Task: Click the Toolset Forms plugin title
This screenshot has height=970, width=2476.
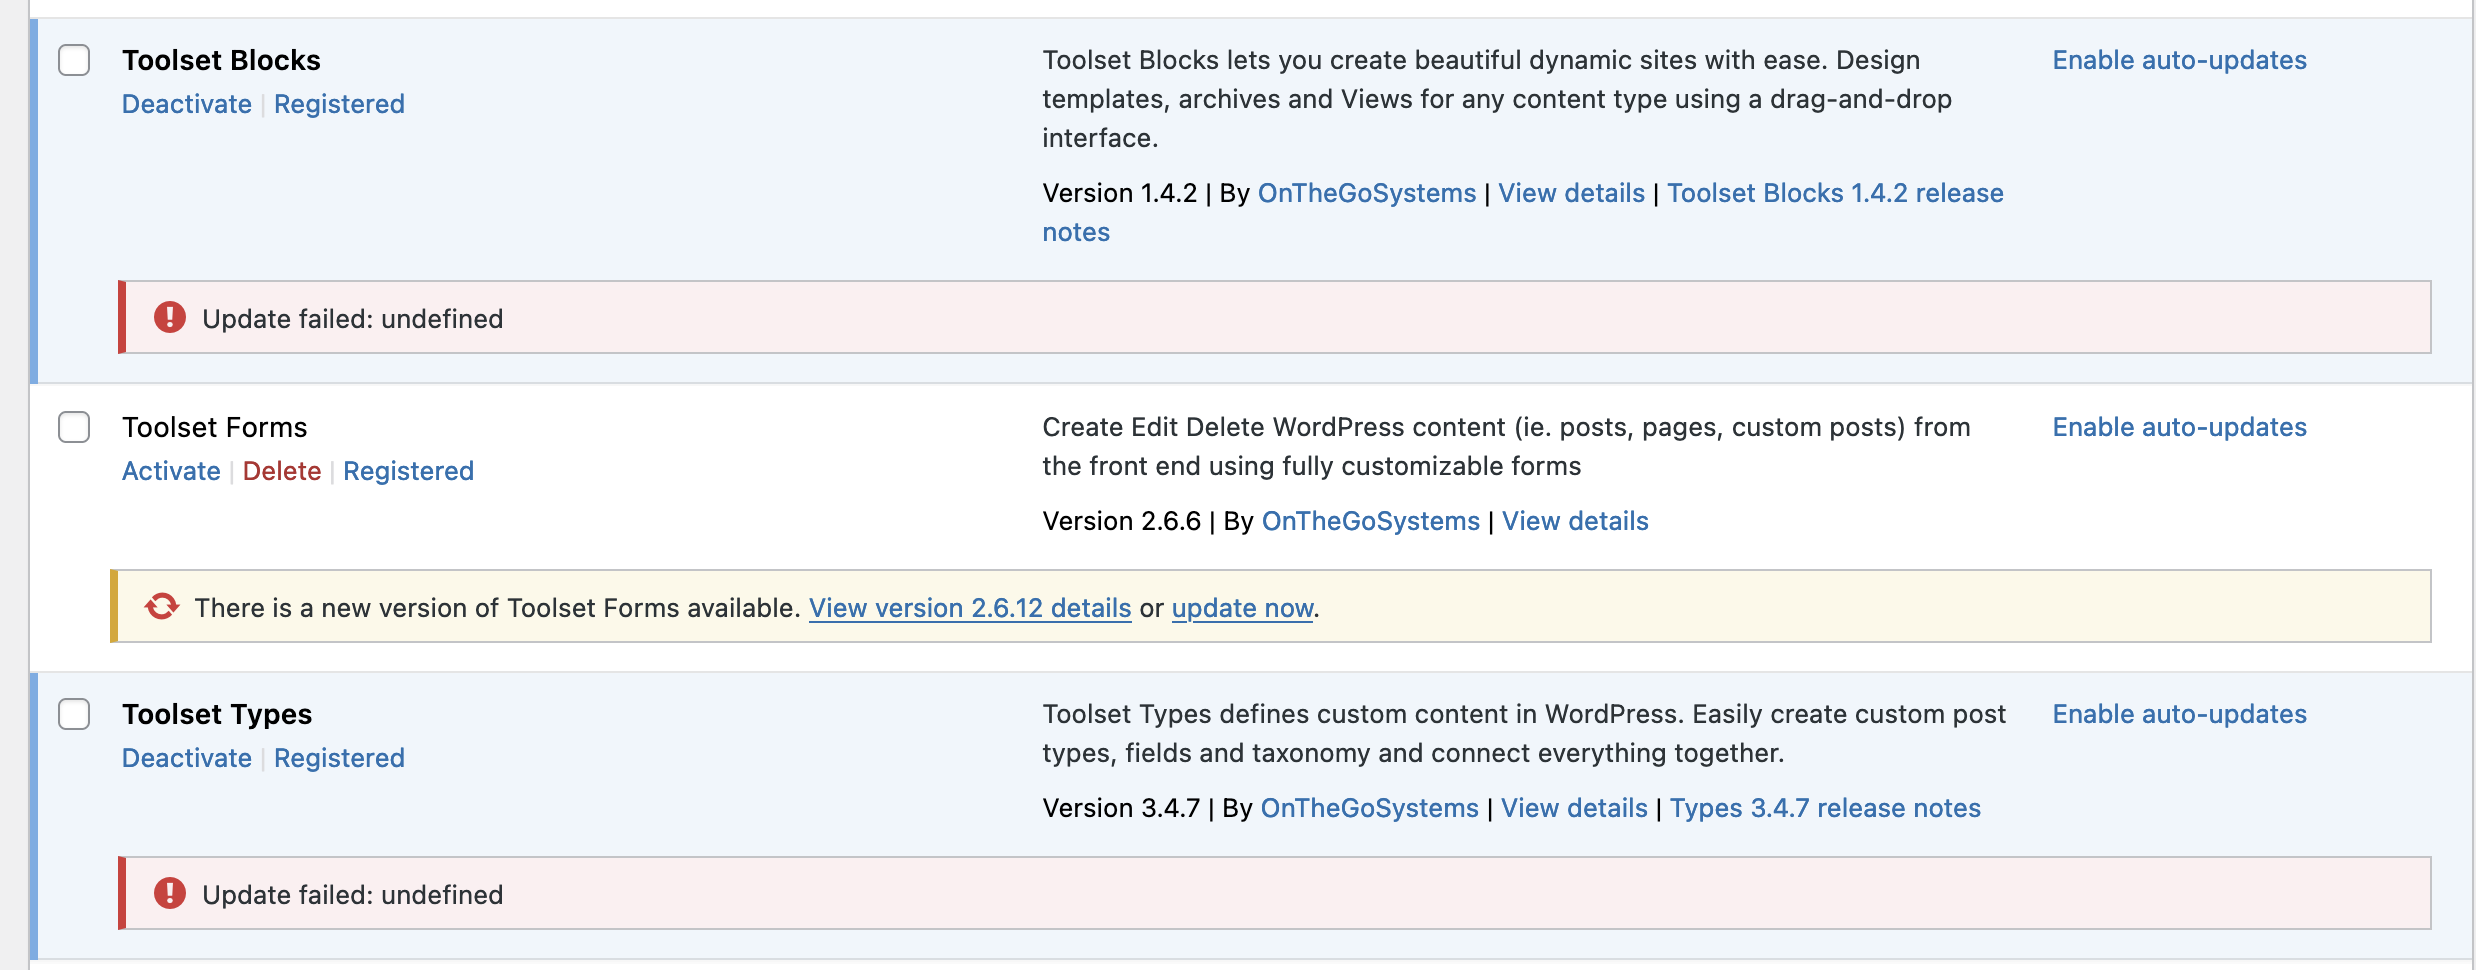Action: (214, 427)
